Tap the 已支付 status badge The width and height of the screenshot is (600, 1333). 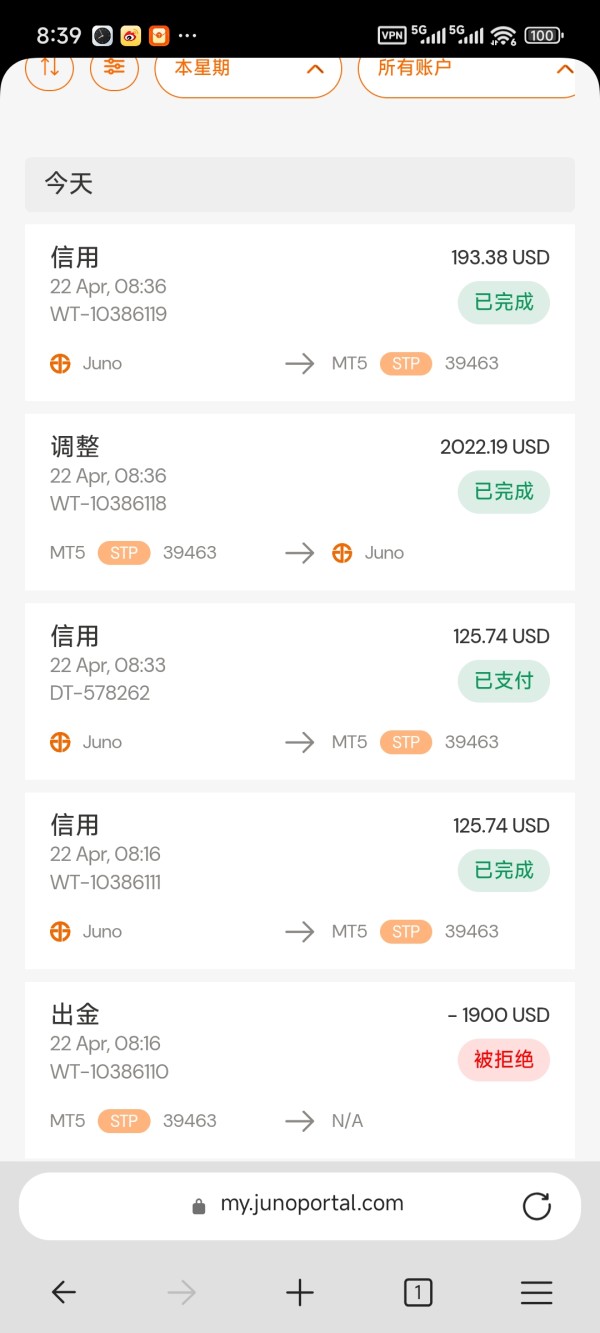click(504, 681)
